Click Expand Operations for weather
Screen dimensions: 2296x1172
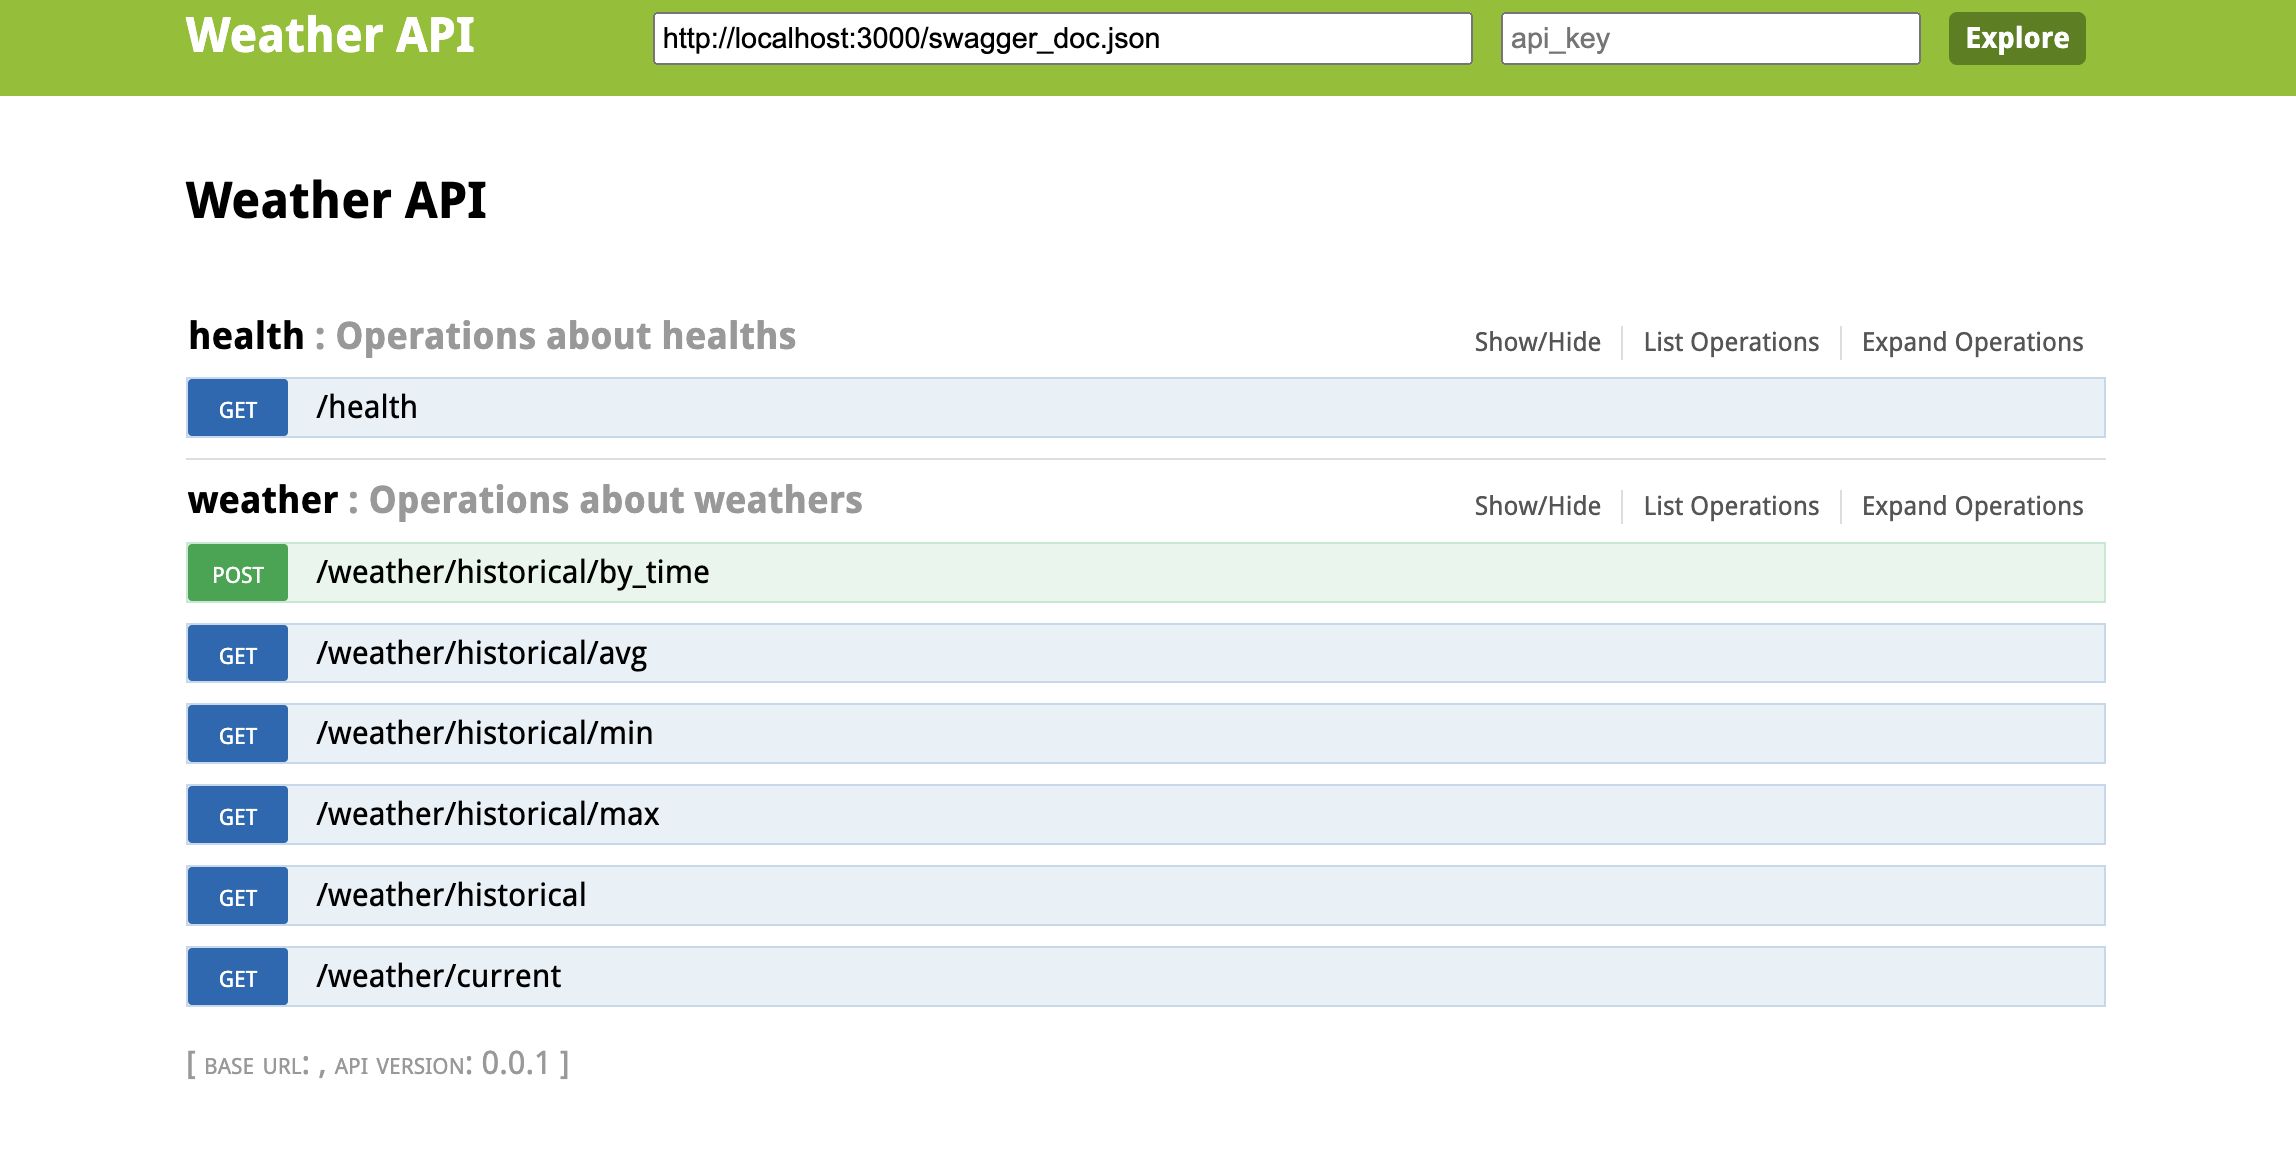[x=1972, y=506]
